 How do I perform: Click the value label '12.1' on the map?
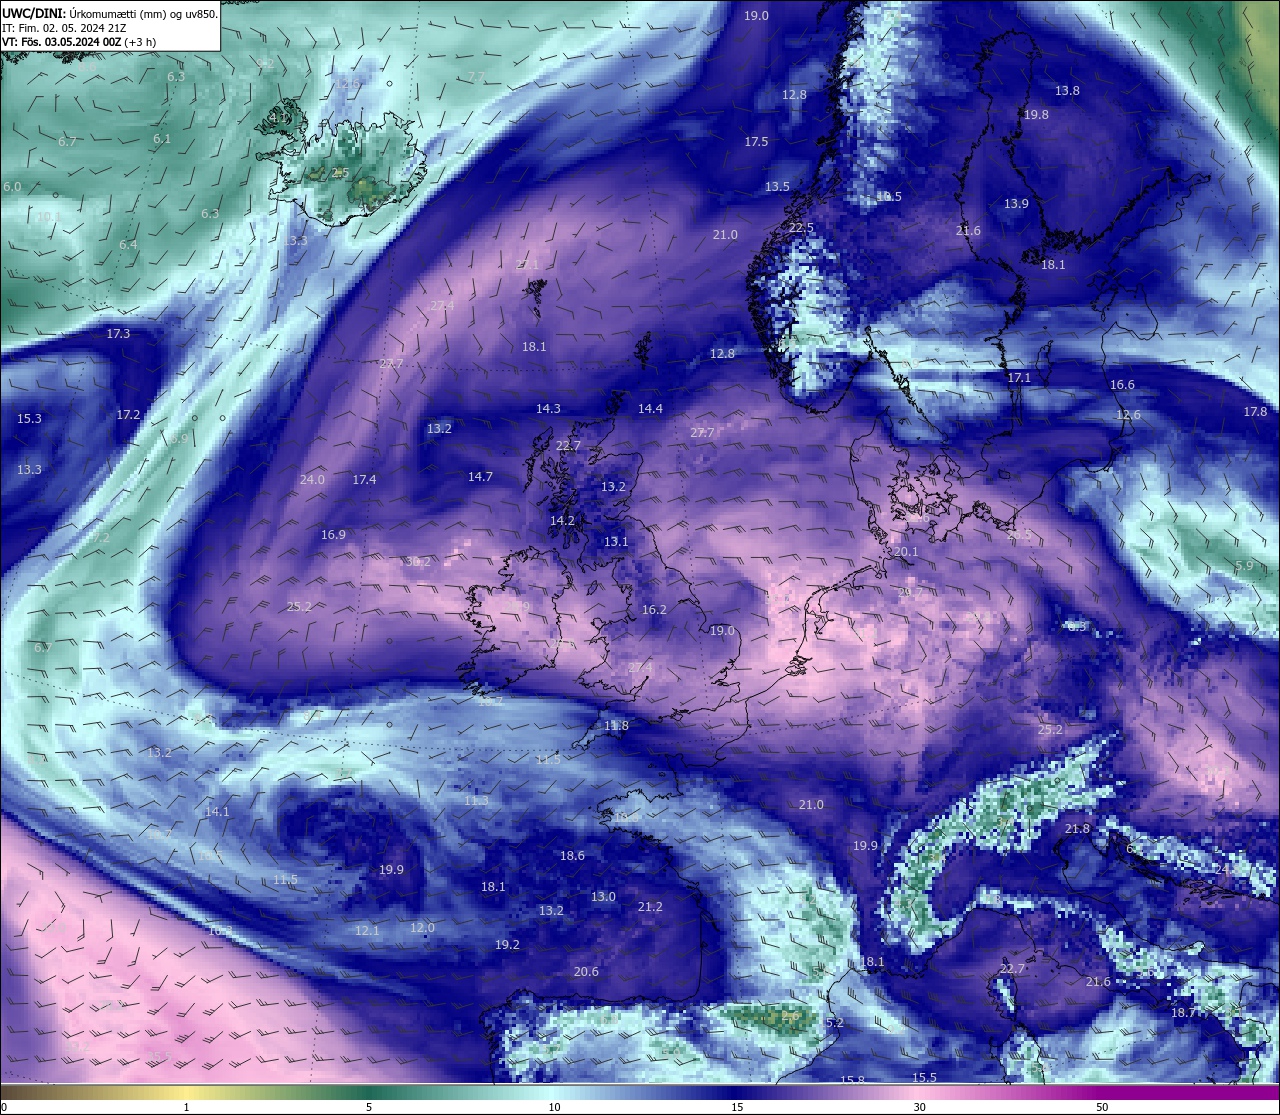367,931
